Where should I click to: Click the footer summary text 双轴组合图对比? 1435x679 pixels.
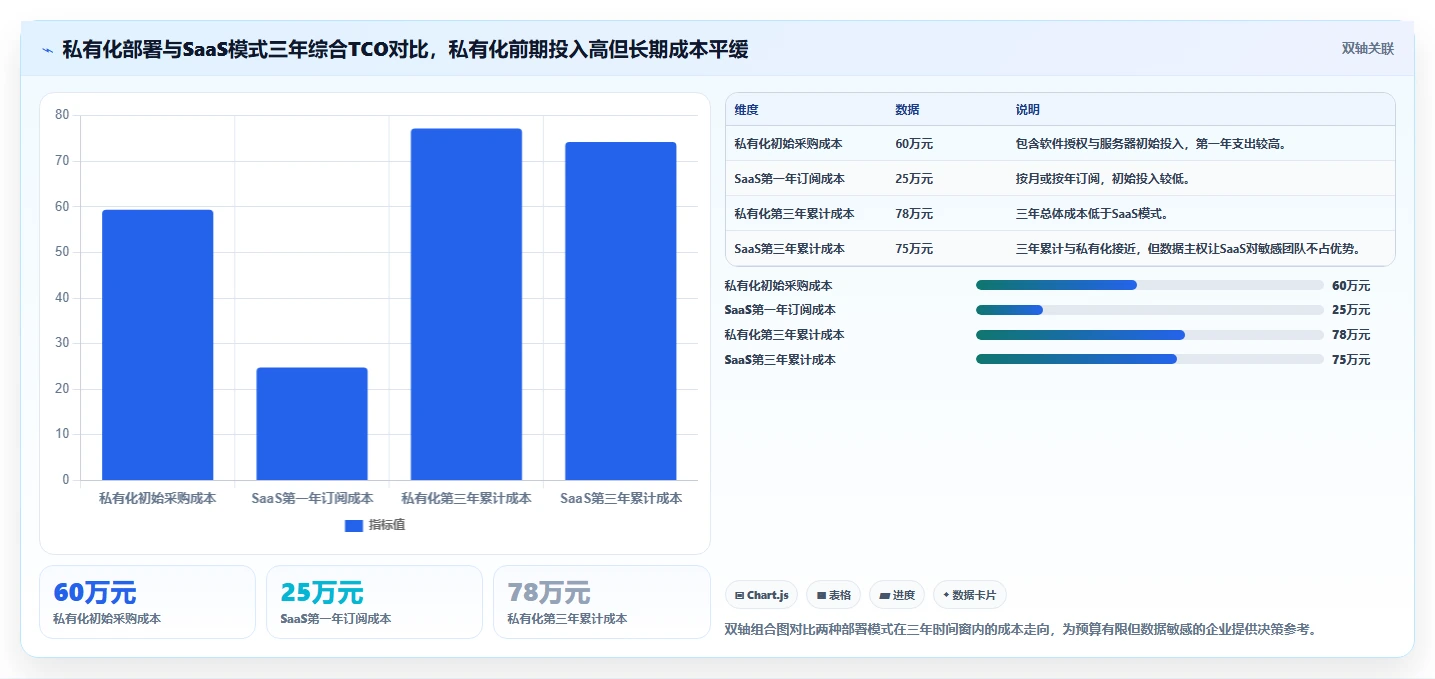(x=1020, y=629)
